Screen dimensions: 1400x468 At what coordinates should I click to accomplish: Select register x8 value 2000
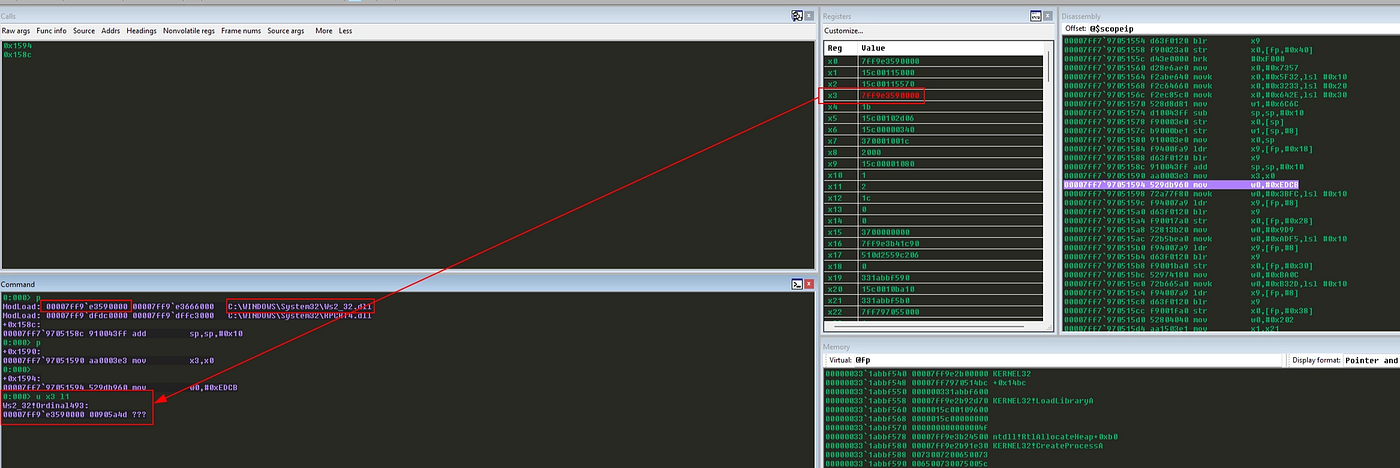pos(873,153)
